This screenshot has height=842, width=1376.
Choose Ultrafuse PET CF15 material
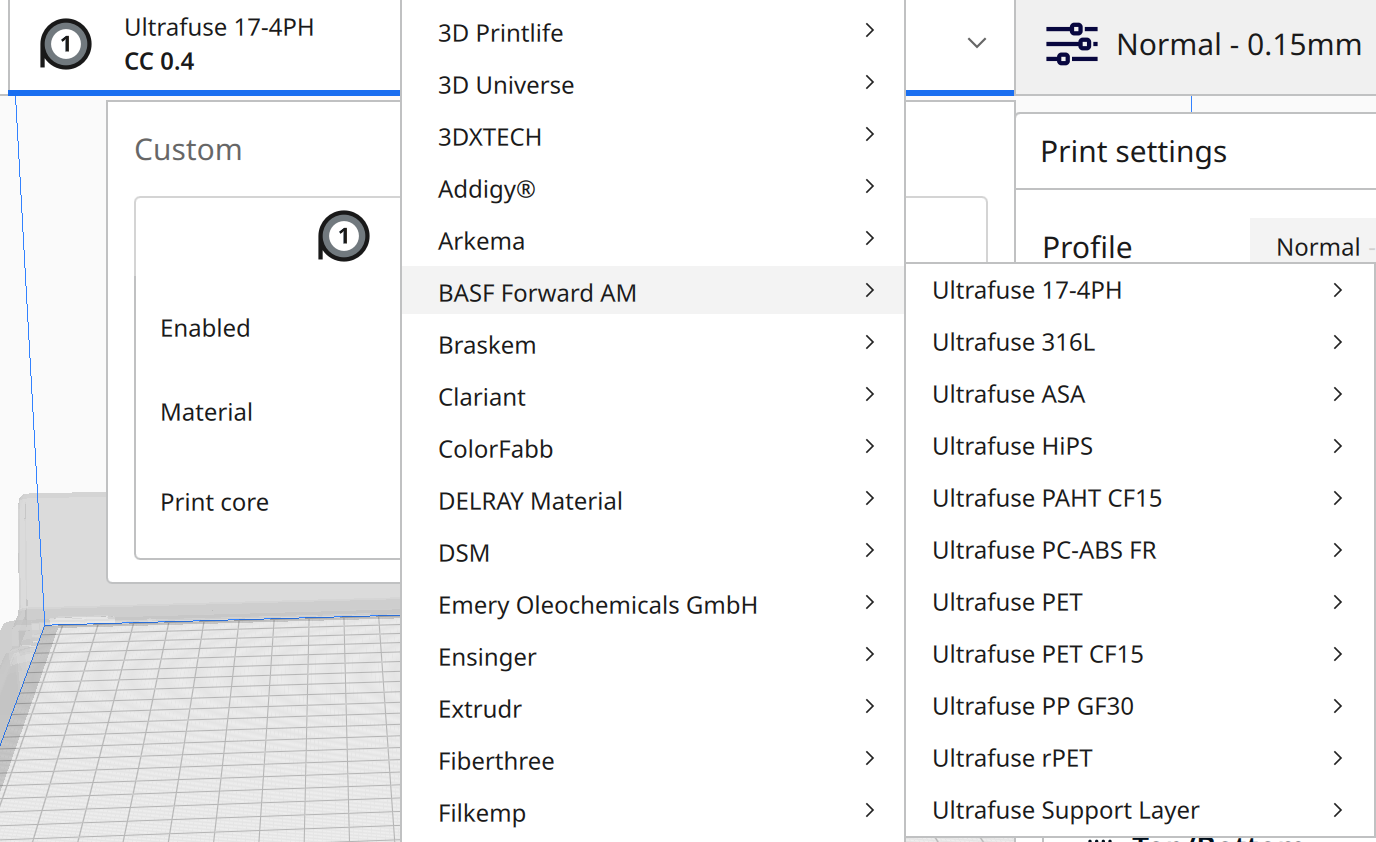(x=1140, y=654)
